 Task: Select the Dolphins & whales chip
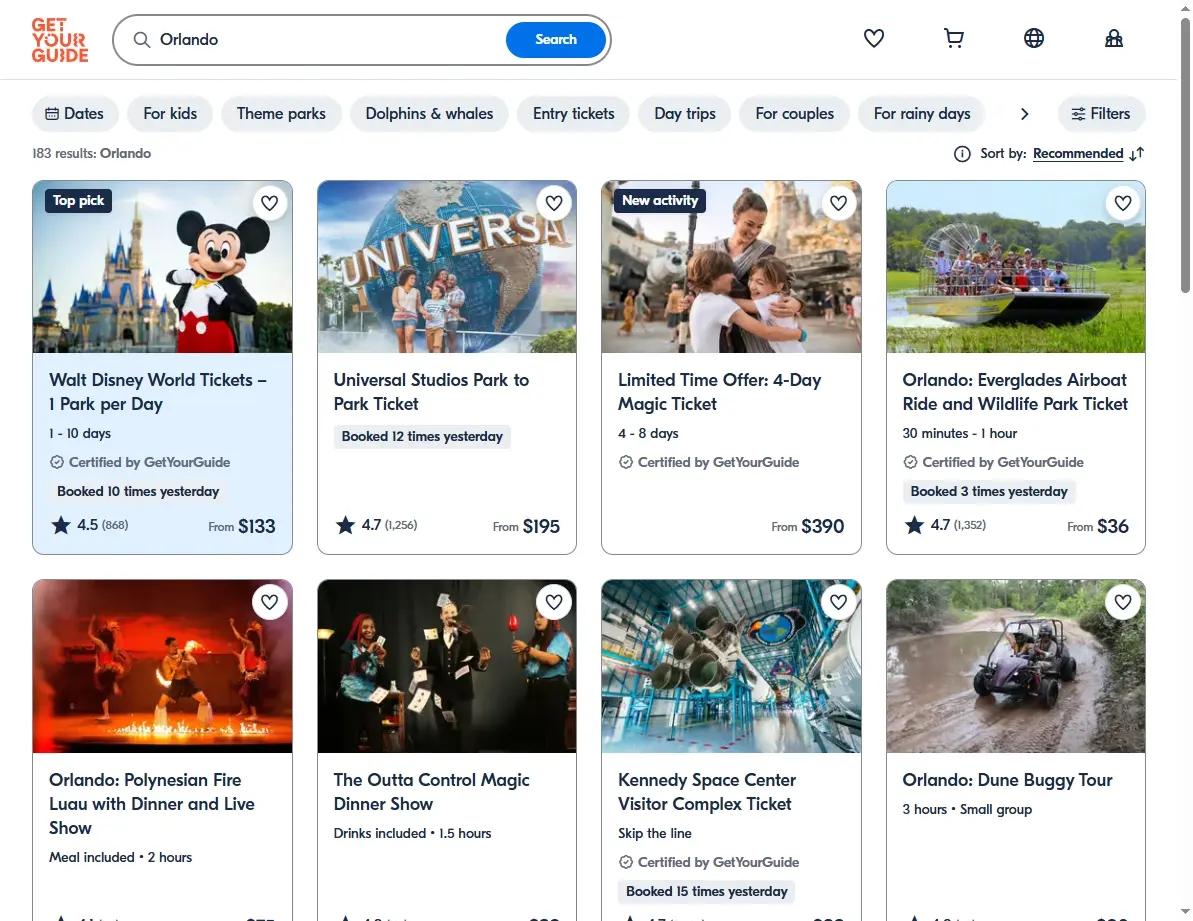point(429,114)
